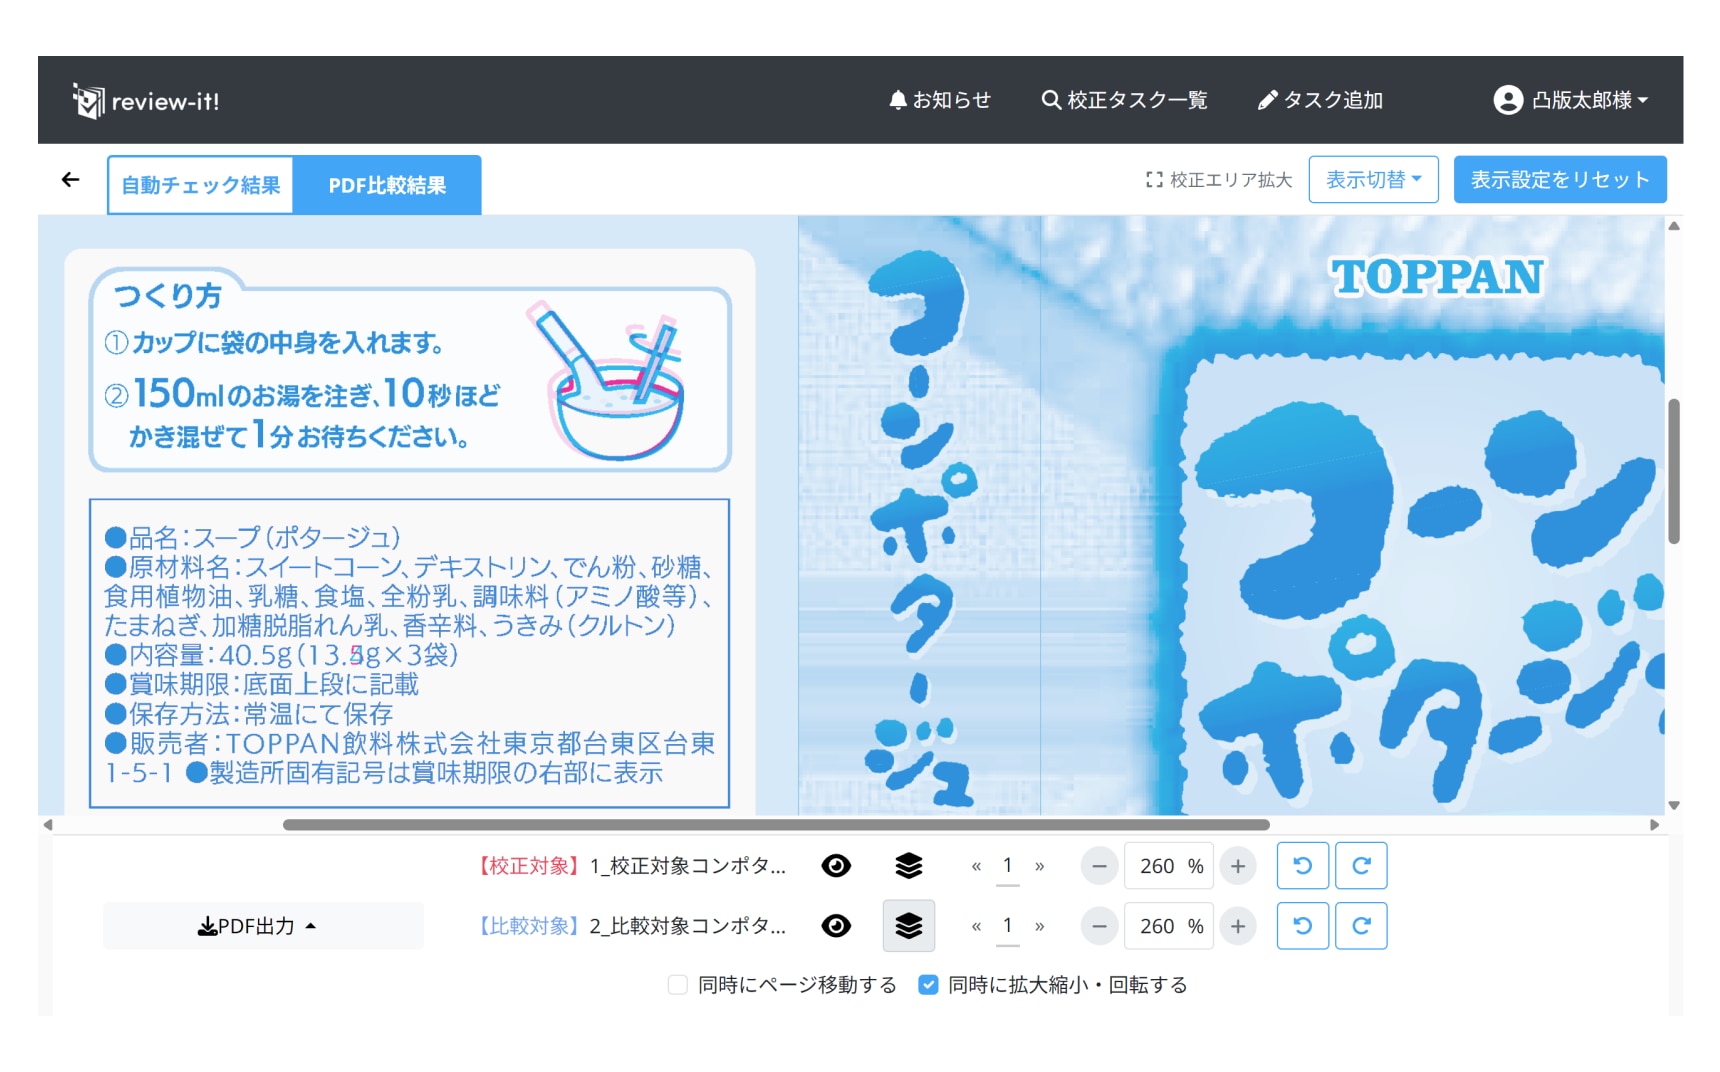Click the back arrow icon

click(x=70, y=180)
